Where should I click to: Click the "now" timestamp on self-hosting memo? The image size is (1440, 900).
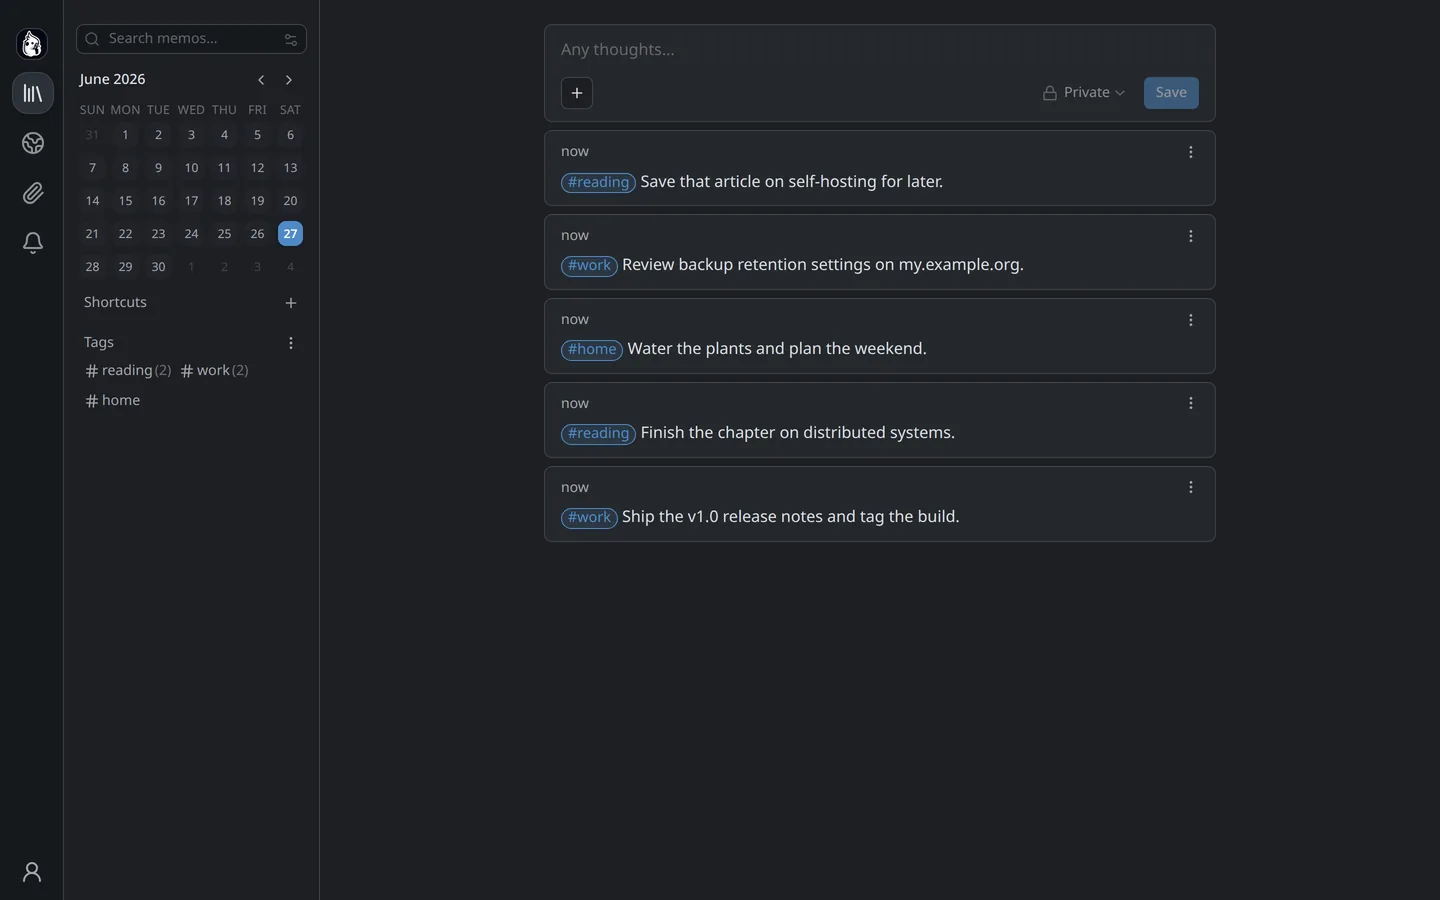[575, 152]
